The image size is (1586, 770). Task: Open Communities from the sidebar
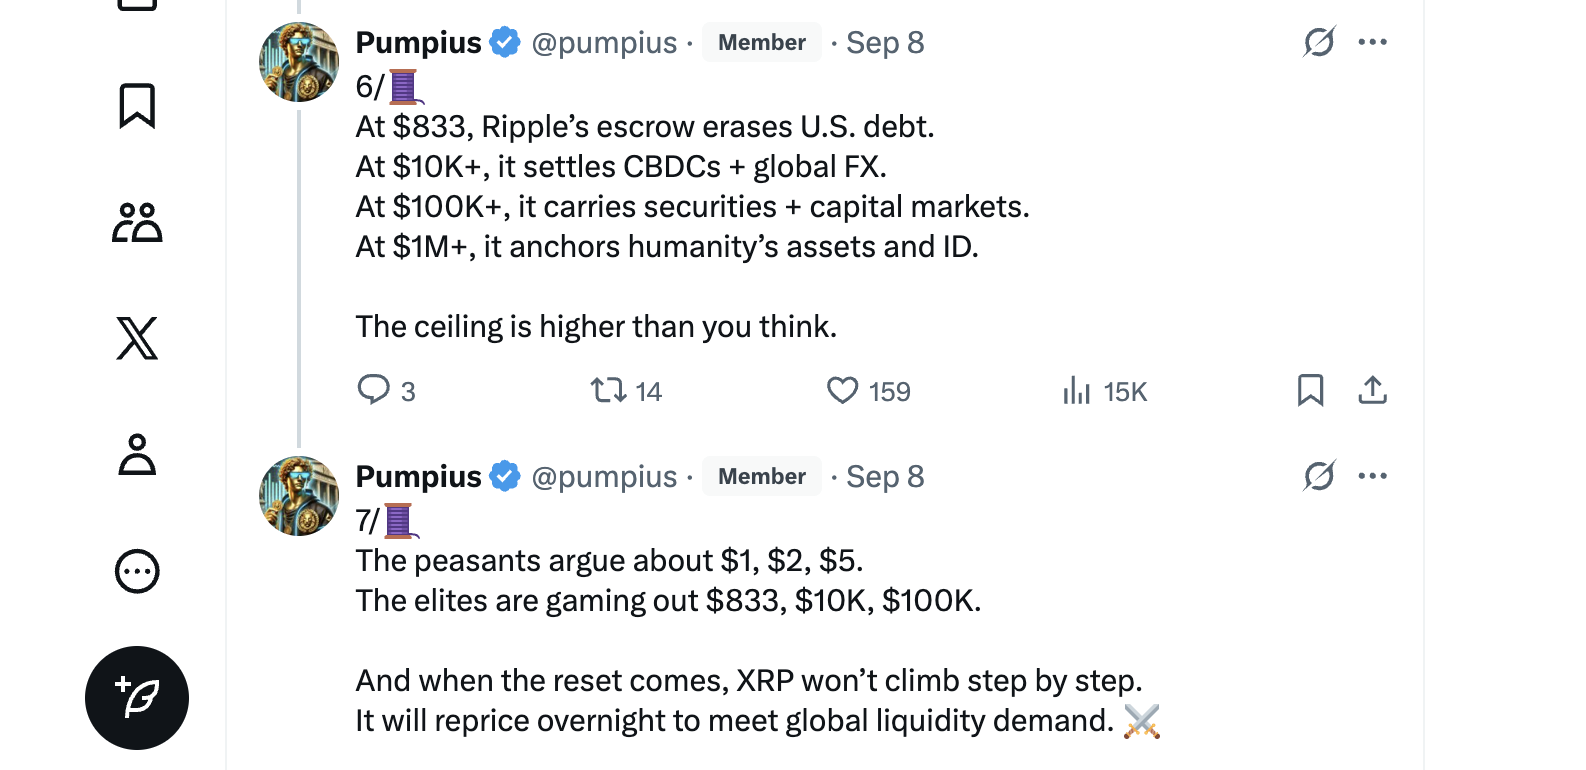pos(137,222)
